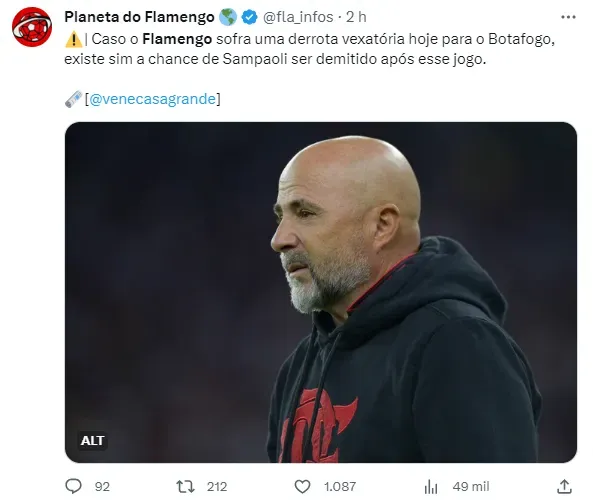The image size is (593, 500).
Task: Open the three-dot more options menu
Action: tap(568, 17)
